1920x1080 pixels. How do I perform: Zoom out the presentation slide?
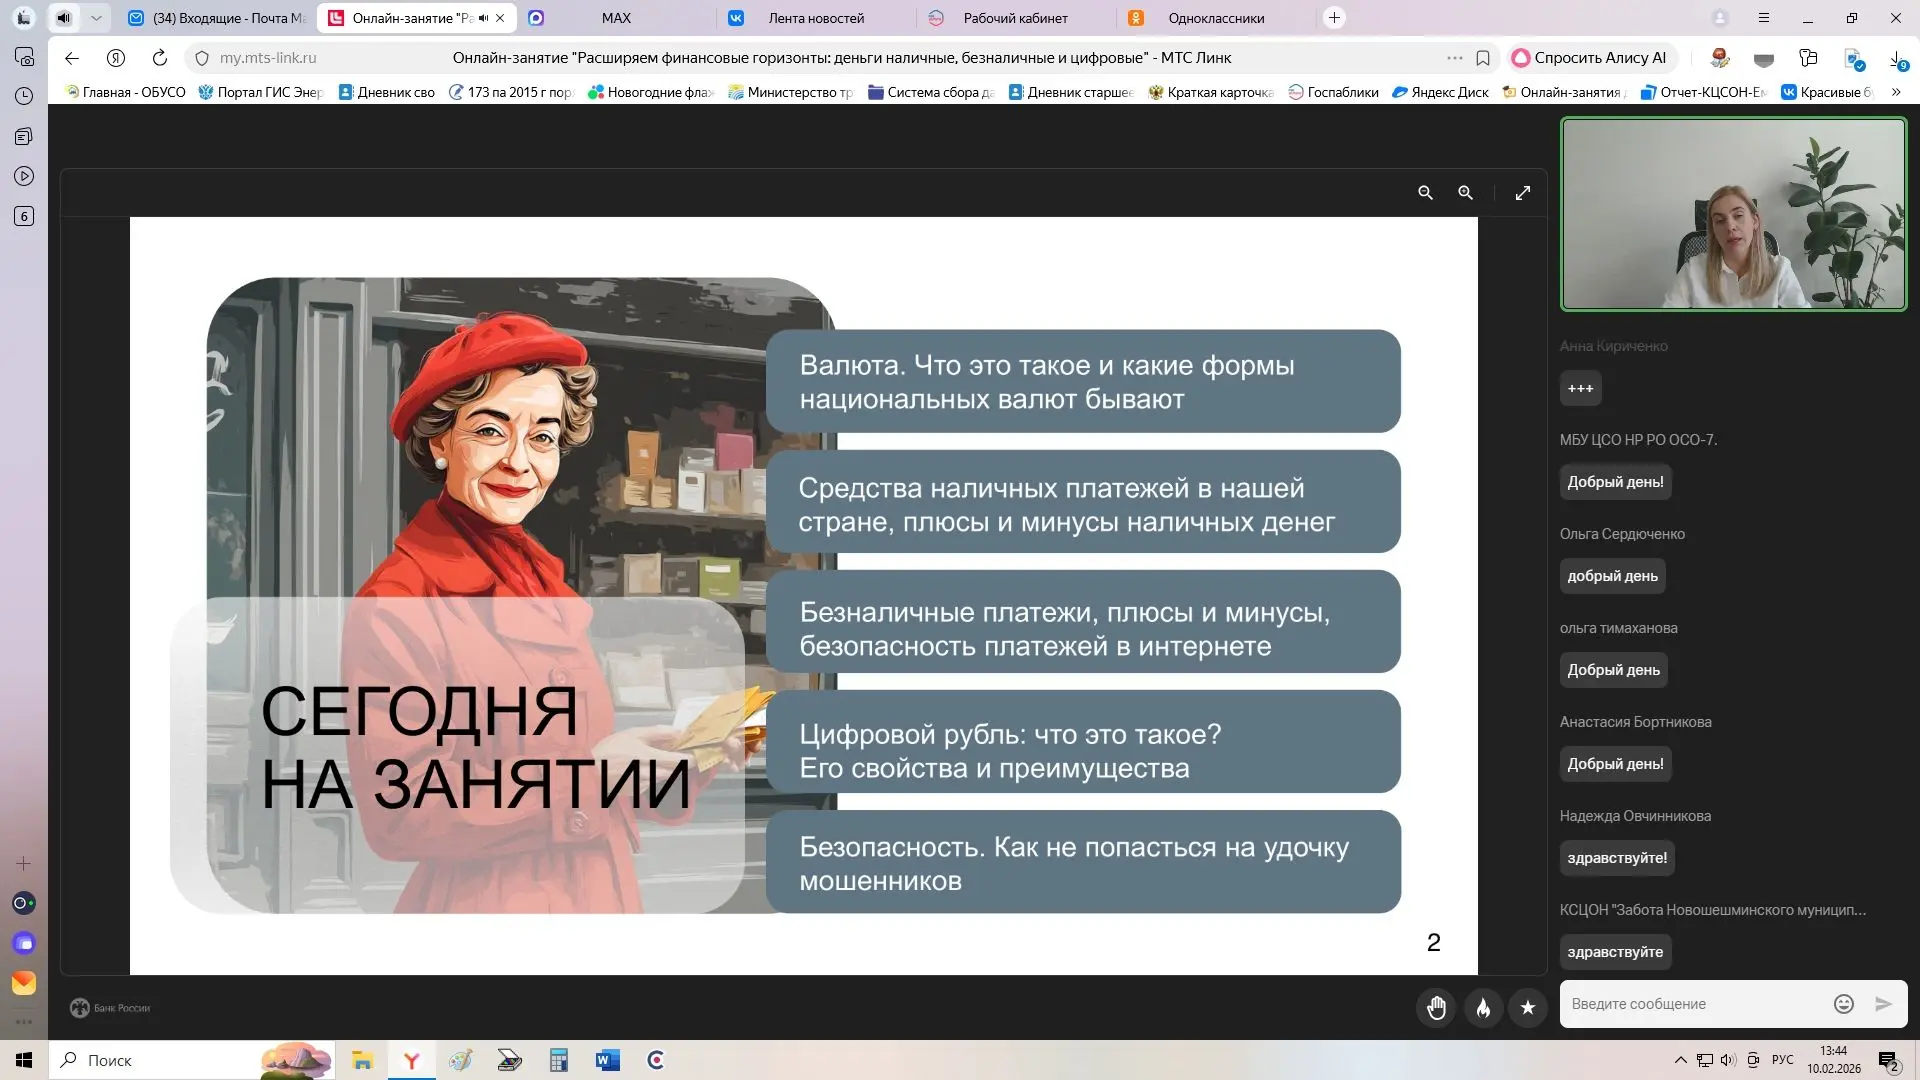1425,193
